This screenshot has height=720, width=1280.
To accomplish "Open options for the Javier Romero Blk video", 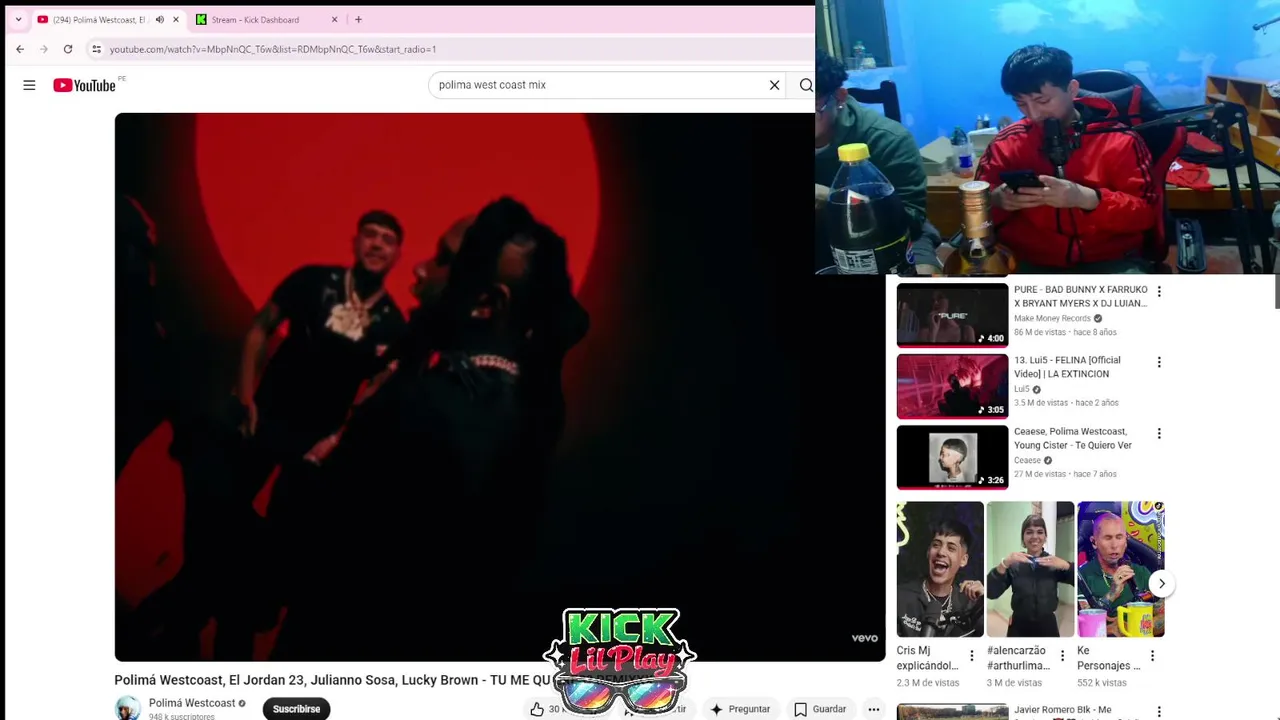I will pos(1159,712).
